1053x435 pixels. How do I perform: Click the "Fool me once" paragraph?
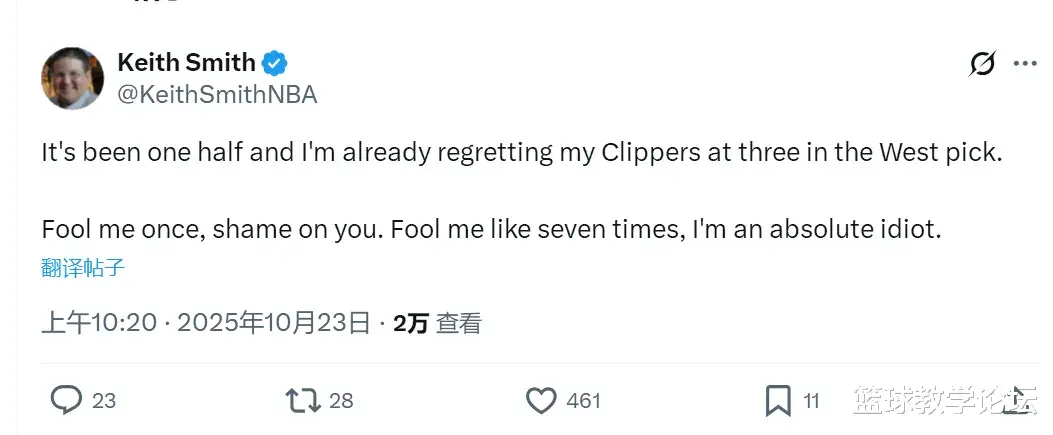[x=491, y=229]
